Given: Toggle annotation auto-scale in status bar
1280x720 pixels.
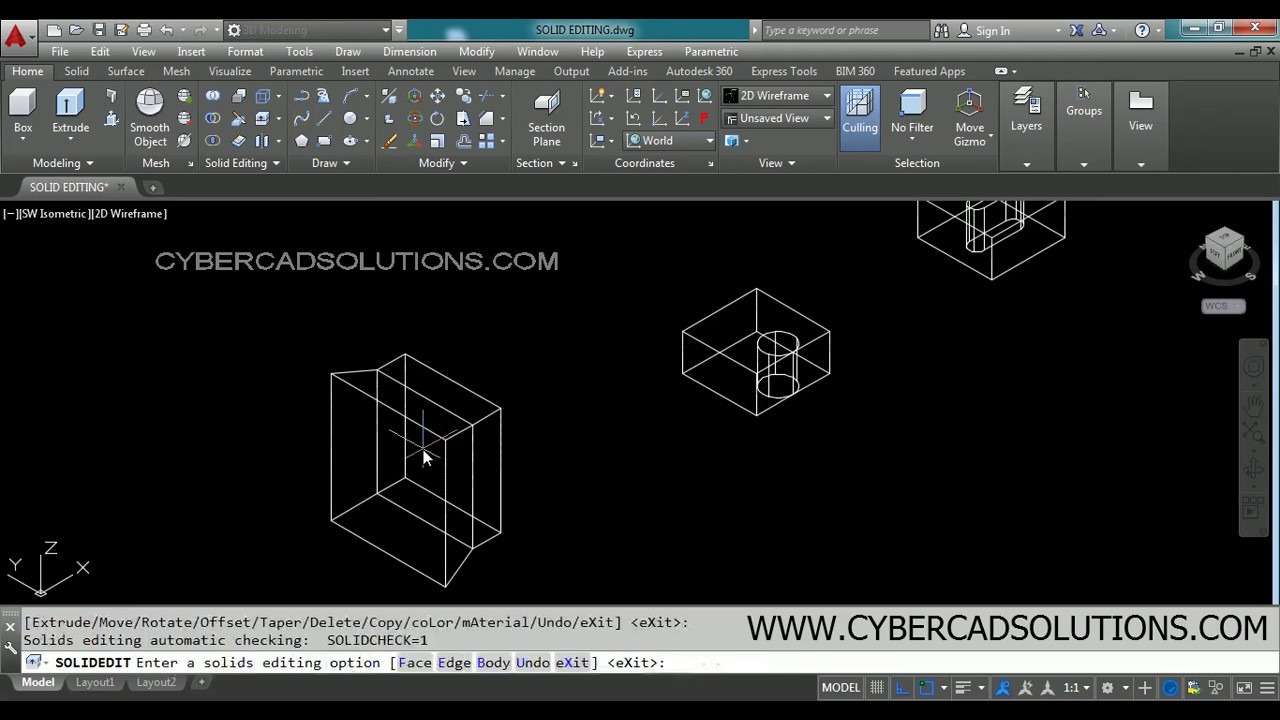Looking at the screenshot, I should [1025, 688].
